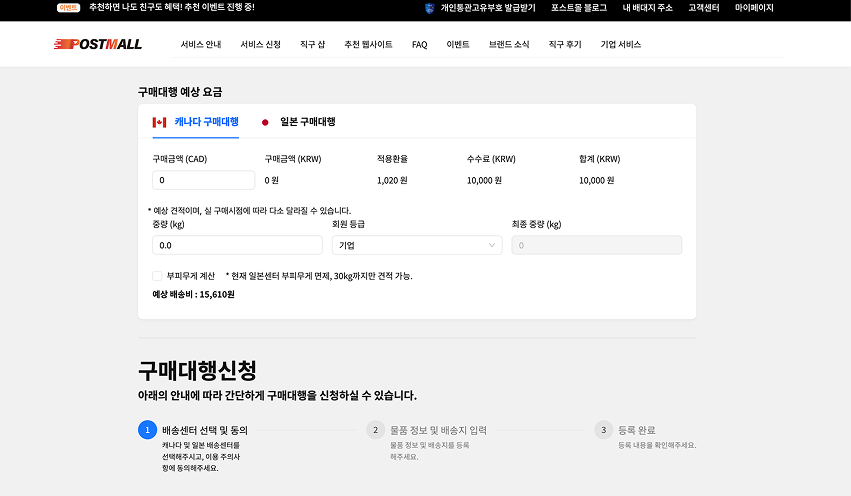Image resolution: width=851 pixels, height=496 pixels.
Task: Click the 구매금액 (CAD) input field
Action: 204,180
